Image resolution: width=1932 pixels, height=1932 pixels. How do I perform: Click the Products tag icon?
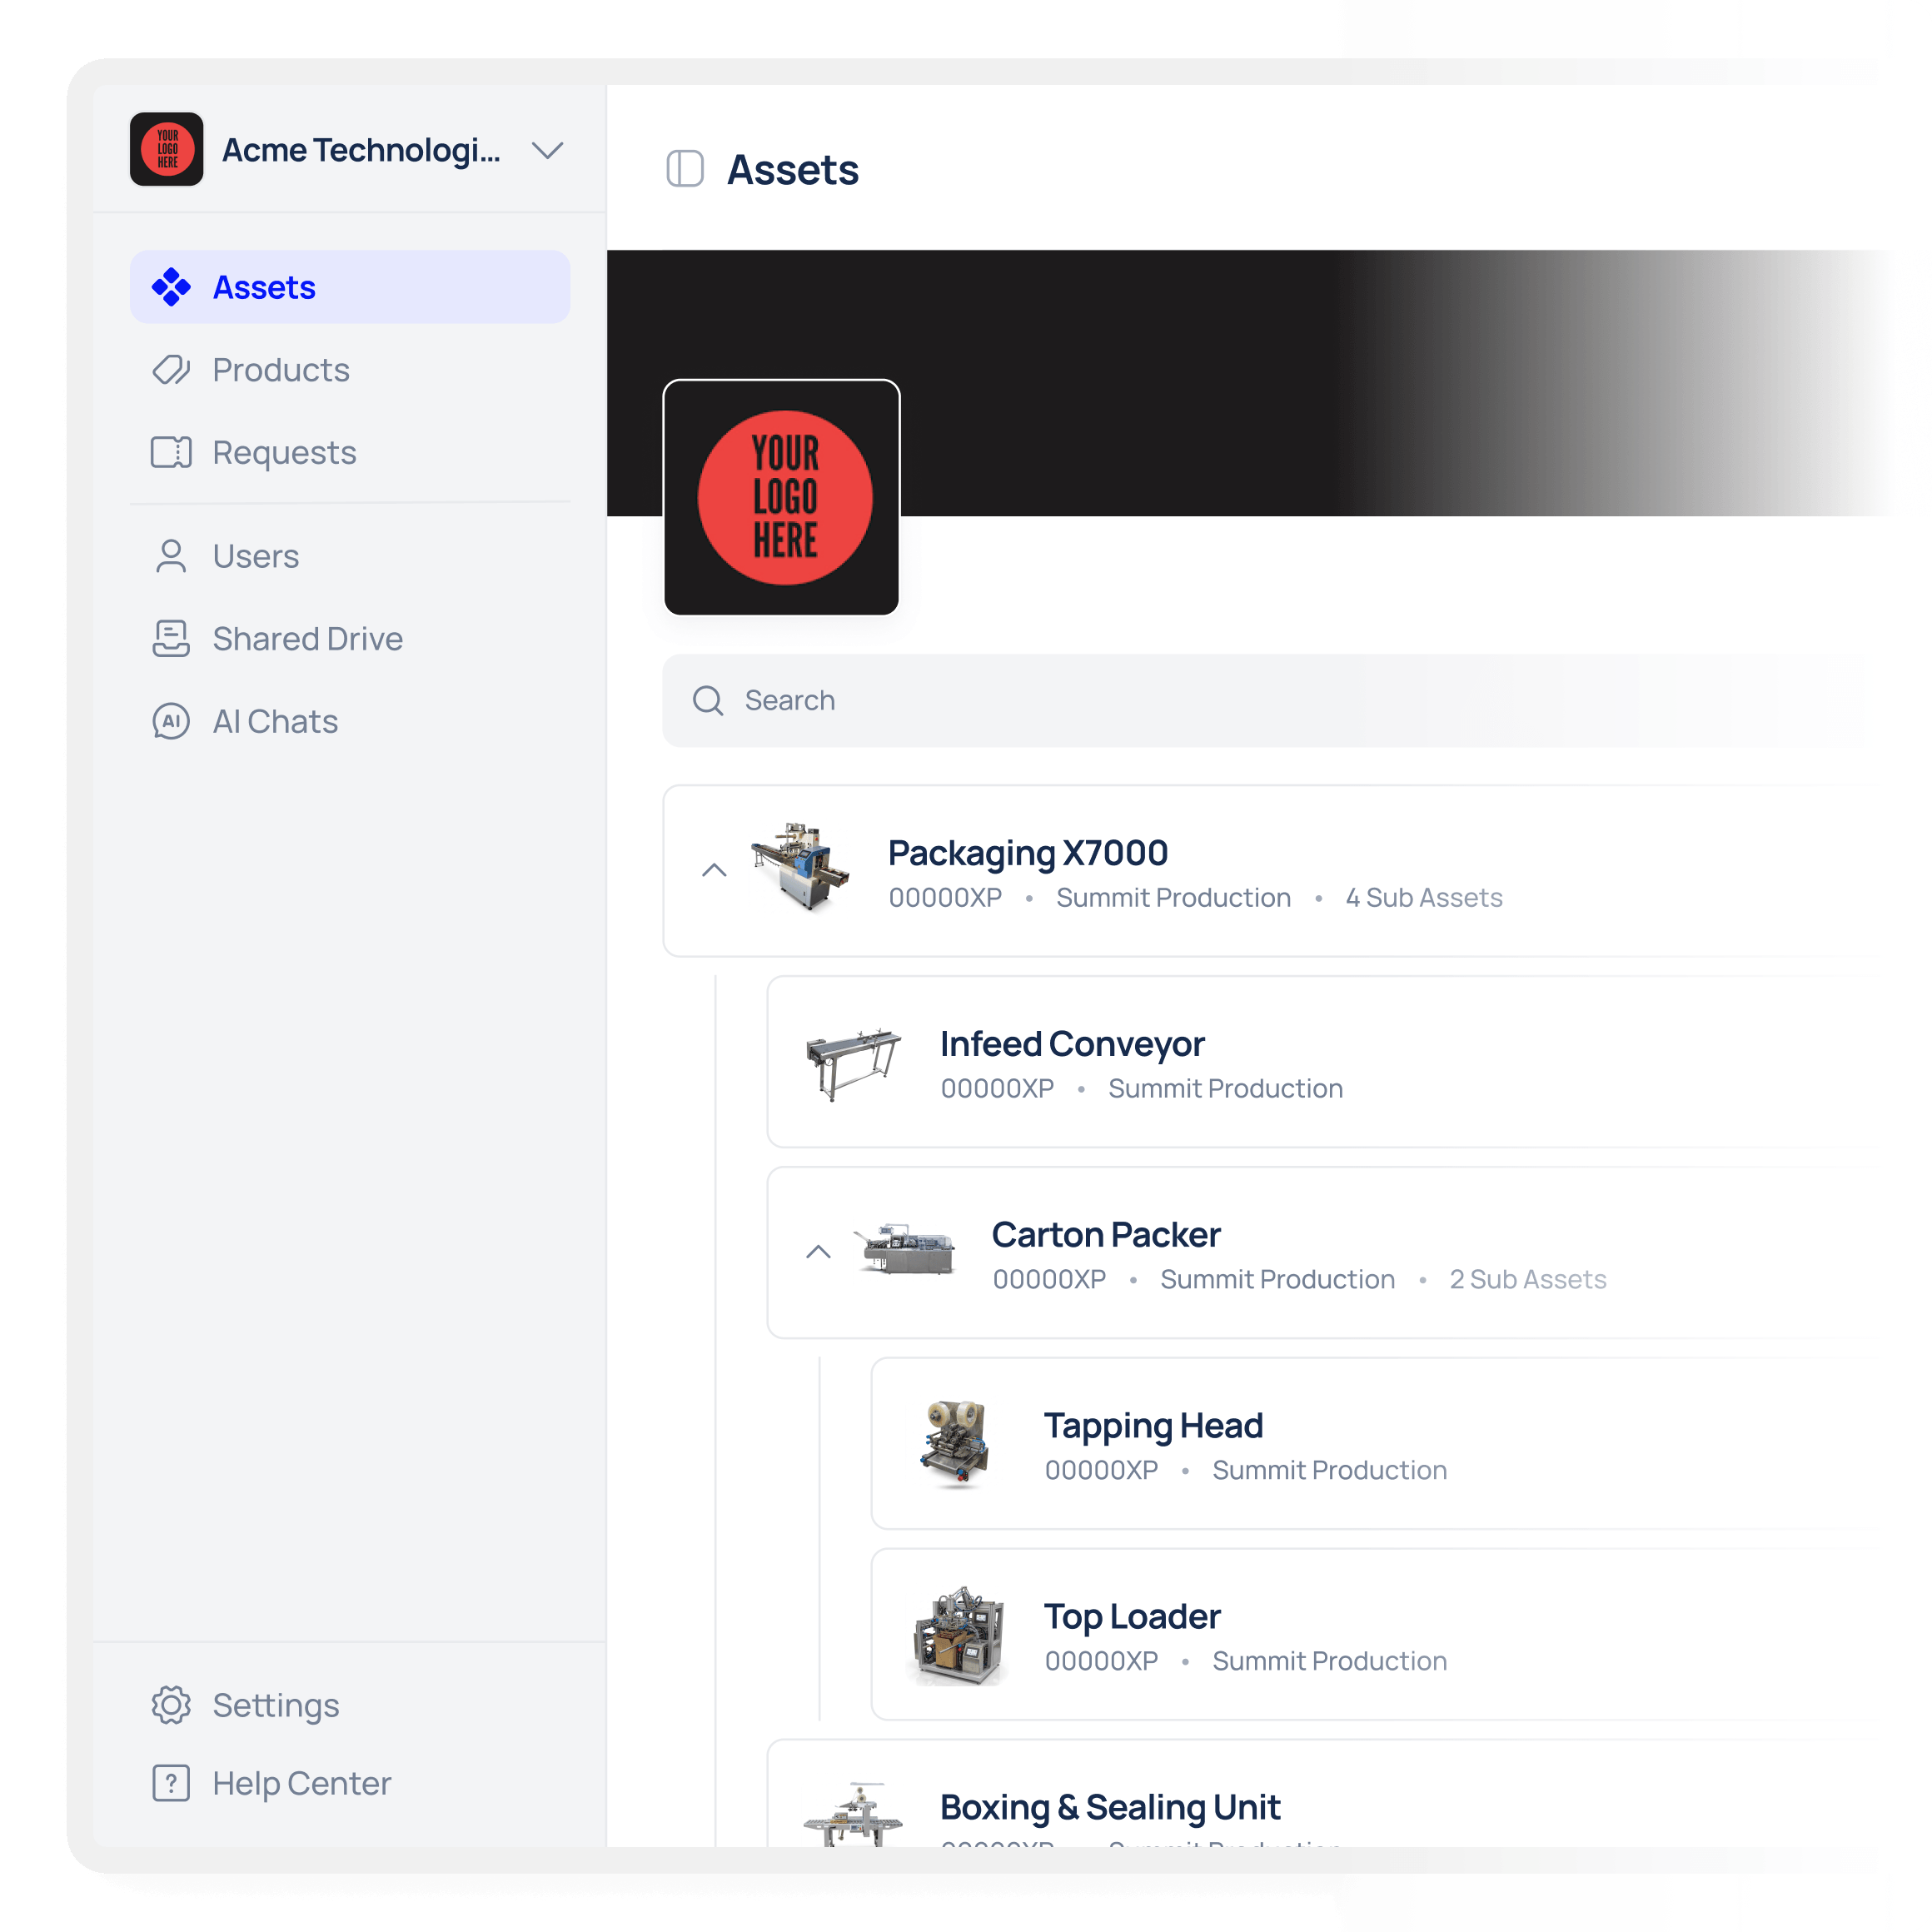[171, 370]
